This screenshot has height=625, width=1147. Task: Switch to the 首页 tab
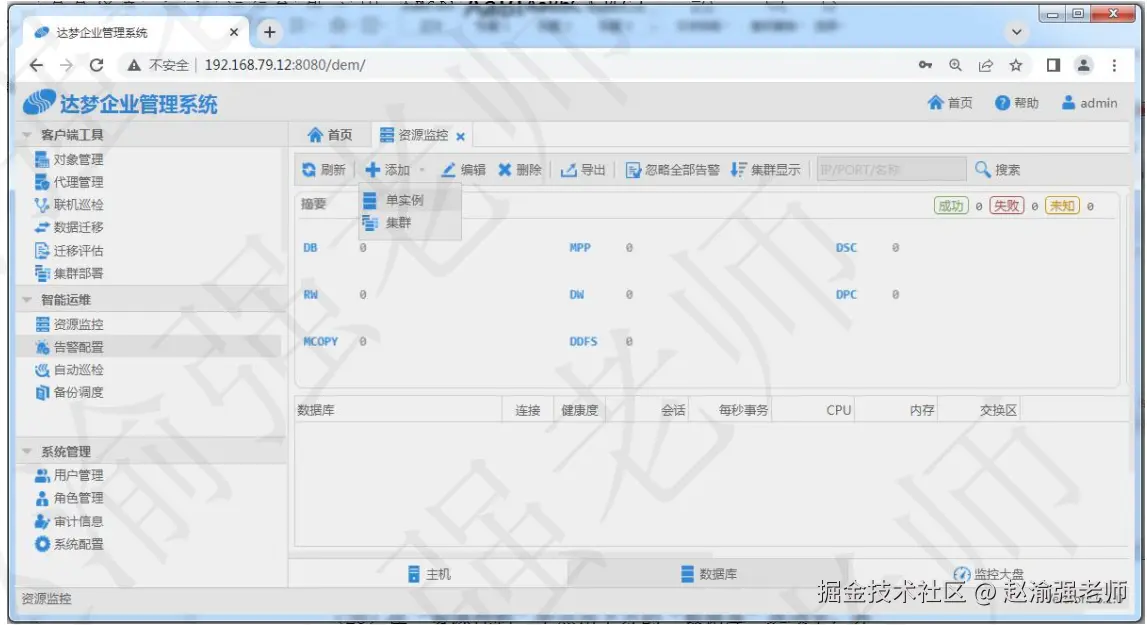(330, 135)
